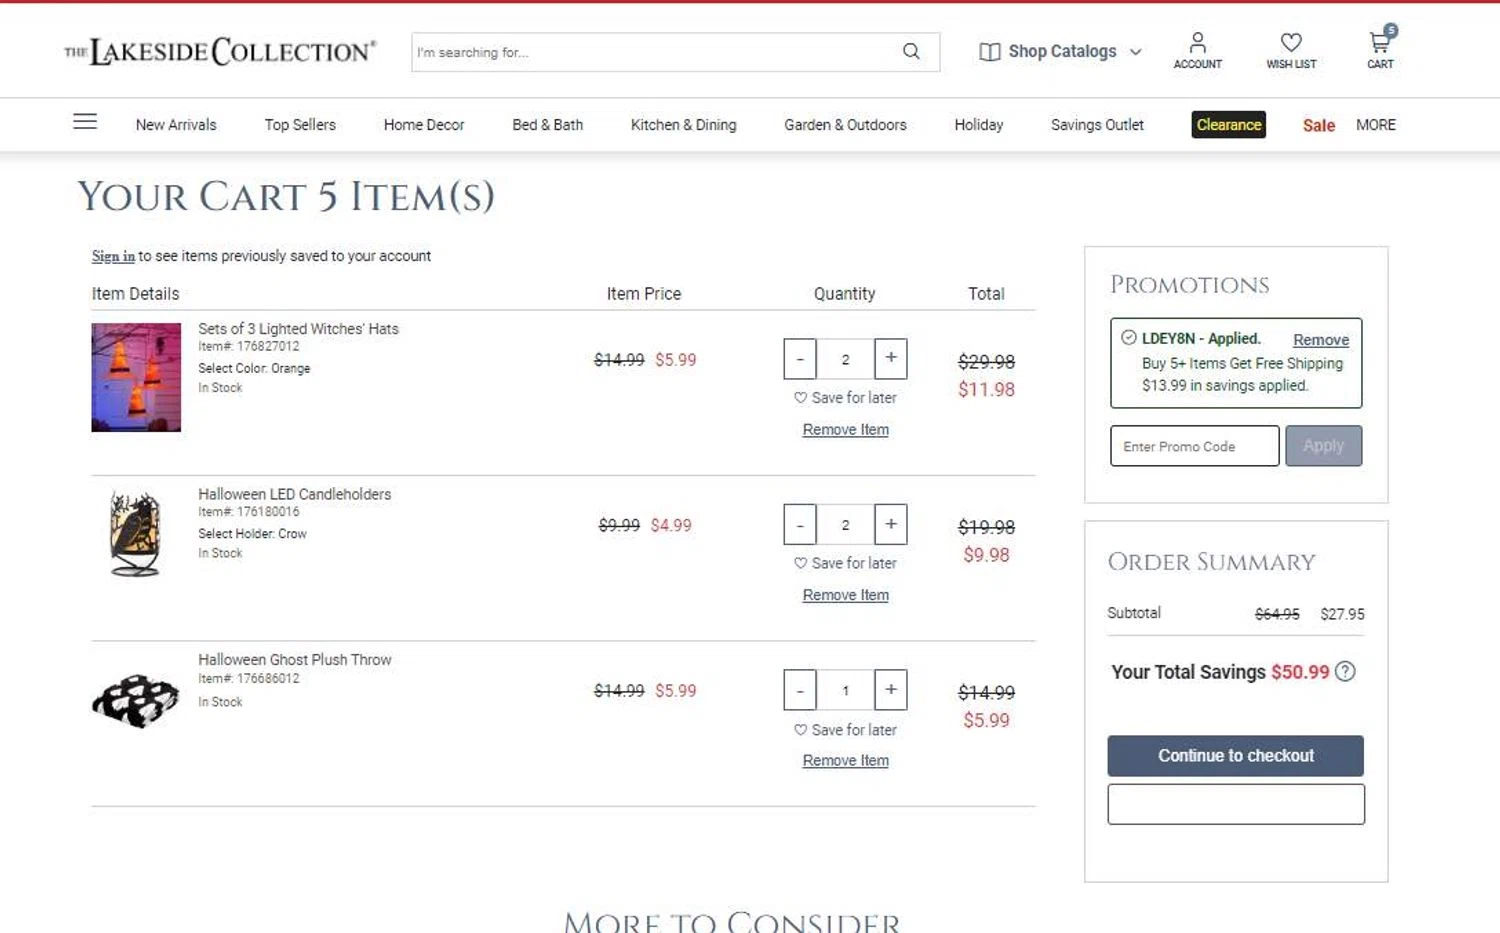Select the Witches' Hats total $11.98
Viewport: 1500px width, 933px height.
986,389
